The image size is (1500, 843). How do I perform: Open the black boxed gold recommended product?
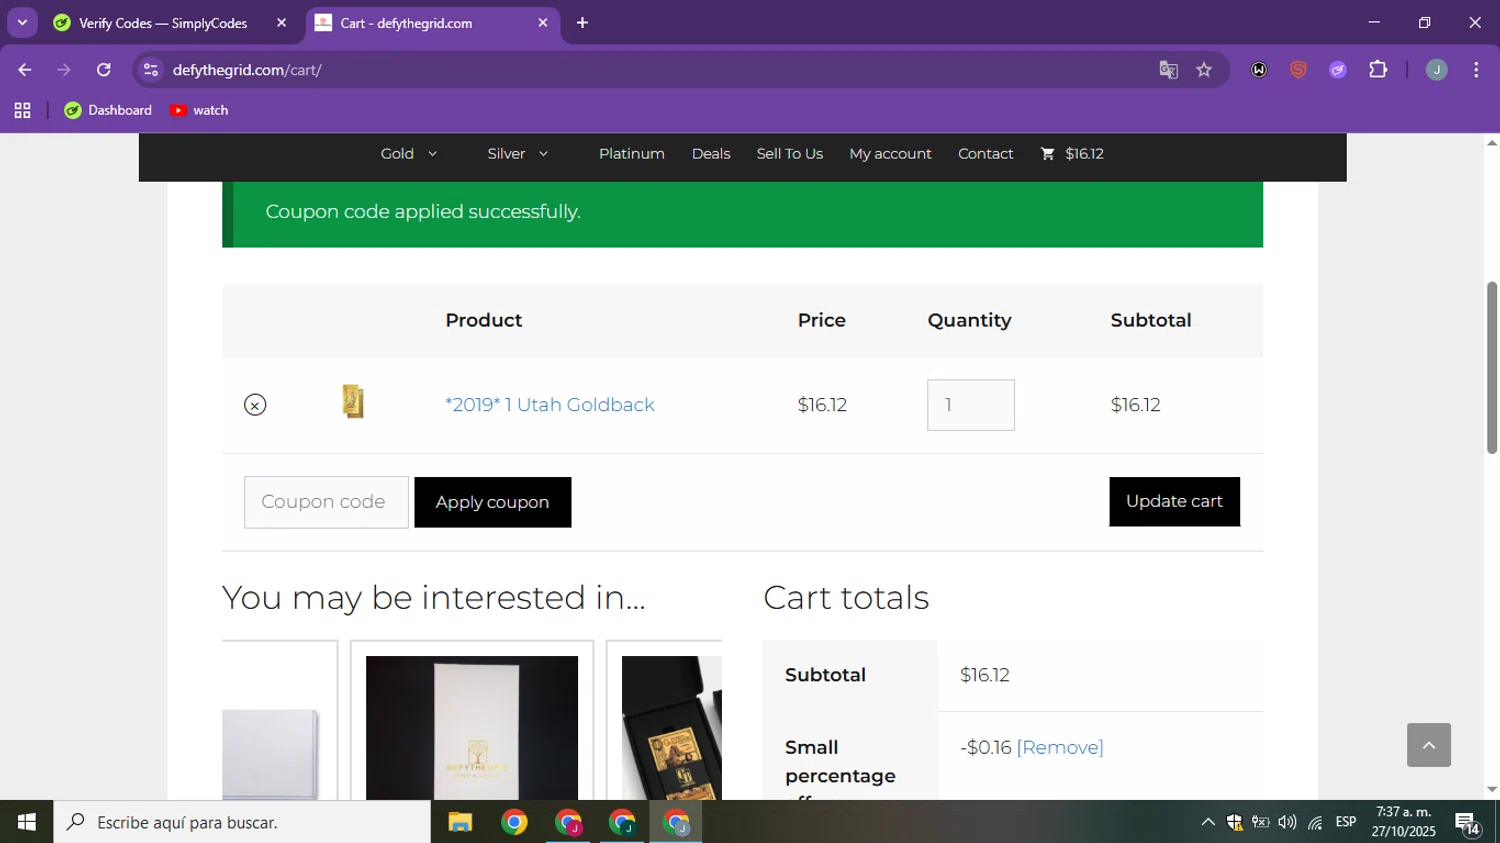(671, 728)
